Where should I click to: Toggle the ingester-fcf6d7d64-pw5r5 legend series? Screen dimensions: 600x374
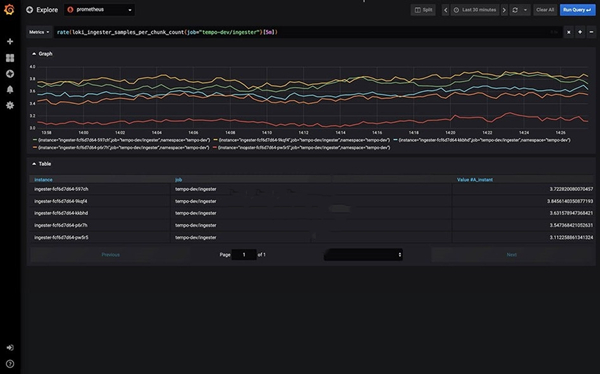pos(302,147)
